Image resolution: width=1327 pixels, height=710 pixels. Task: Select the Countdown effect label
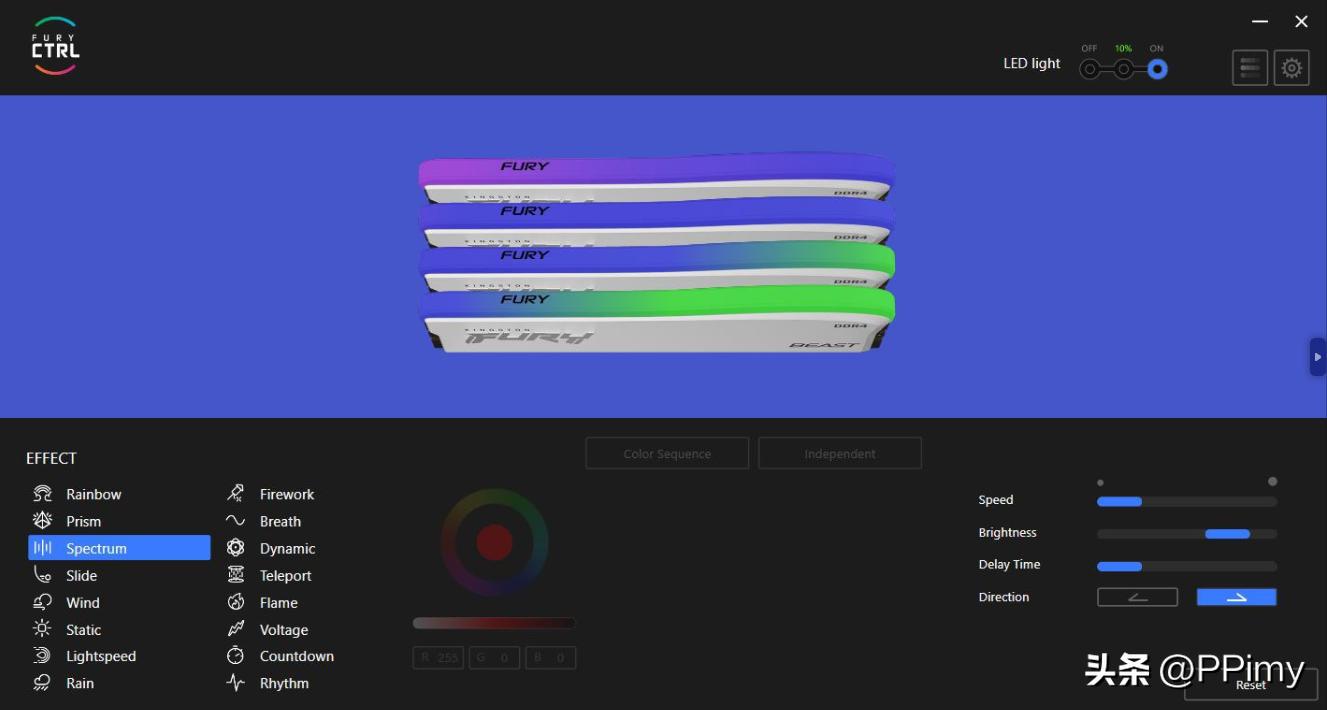tap(297, 656)
